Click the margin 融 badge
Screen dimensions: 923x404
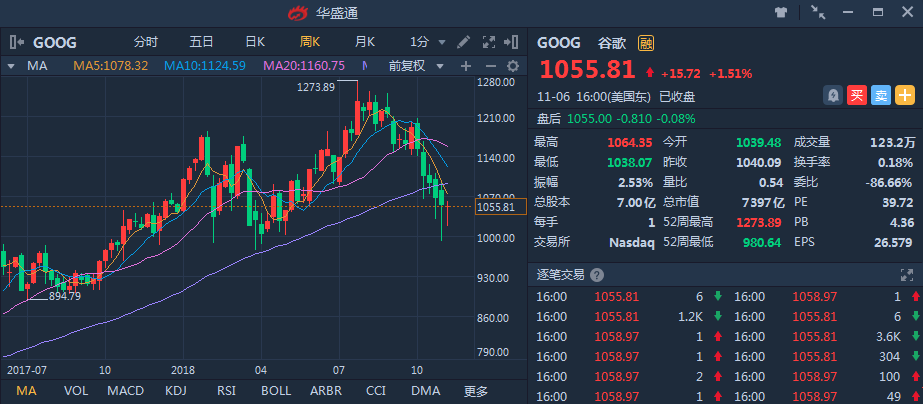point(646,43)
